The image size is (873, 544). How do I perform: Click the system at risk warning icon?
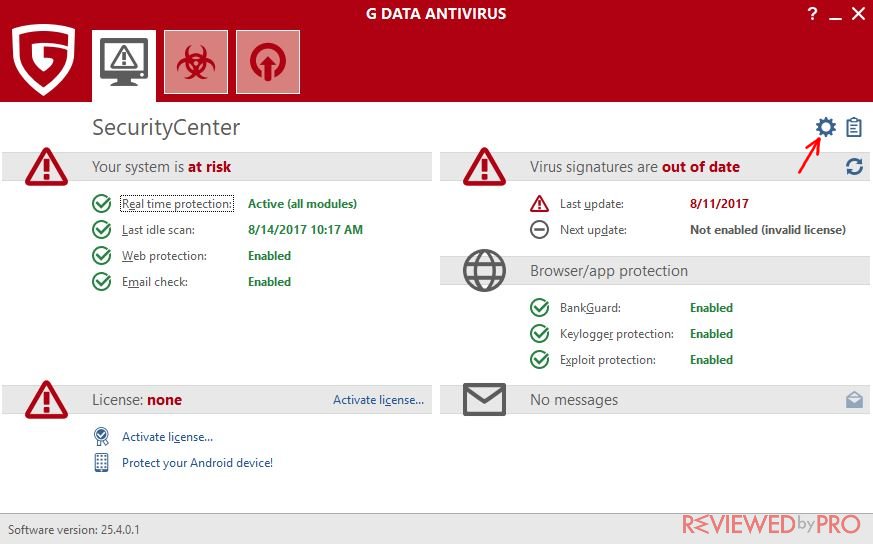[x=46, y=166]
